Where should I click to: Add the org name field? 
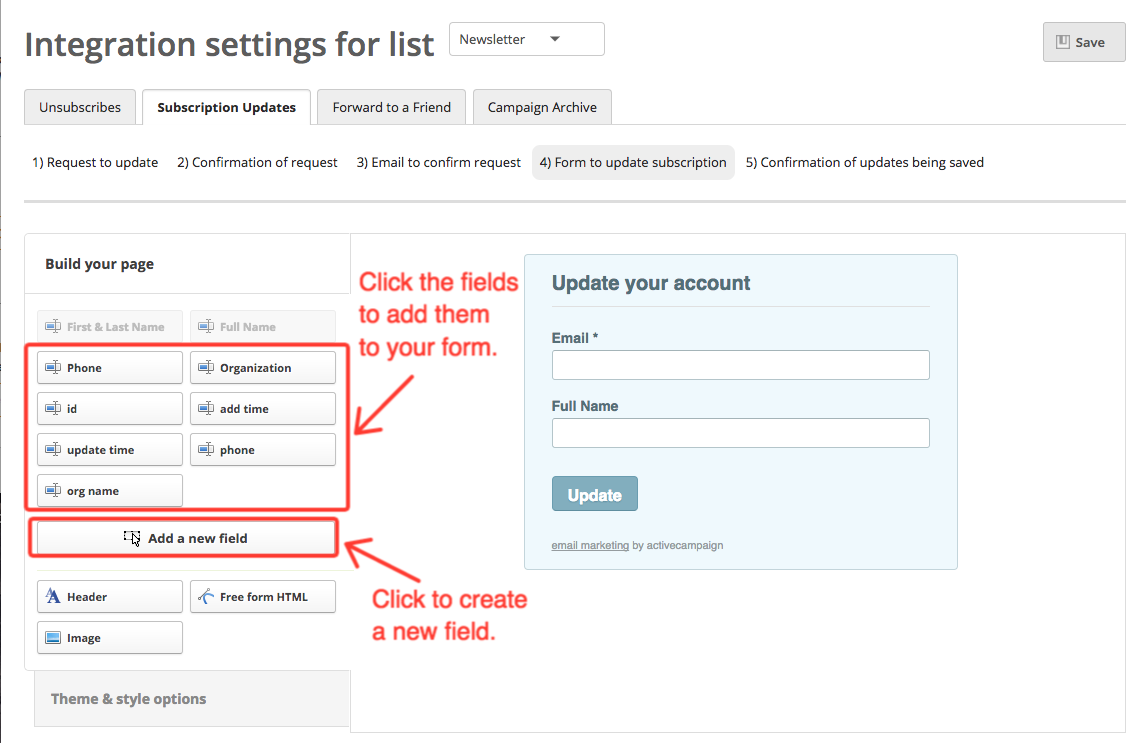coord(109,490)
